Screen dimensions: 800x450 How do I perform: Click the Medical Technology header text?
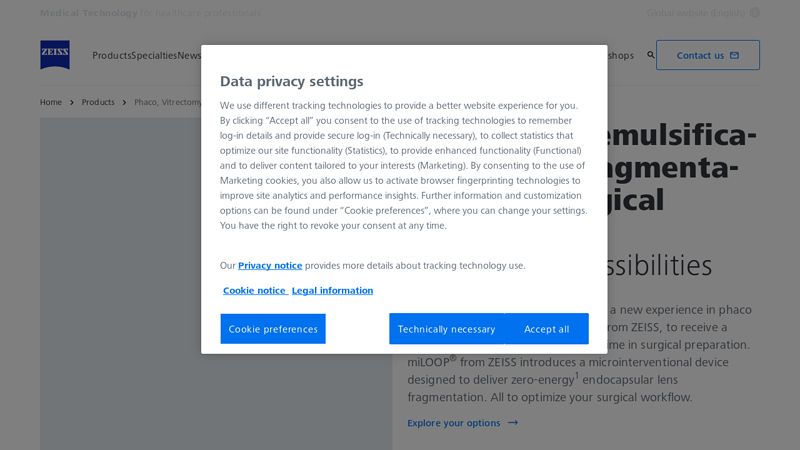pos(89,13)
